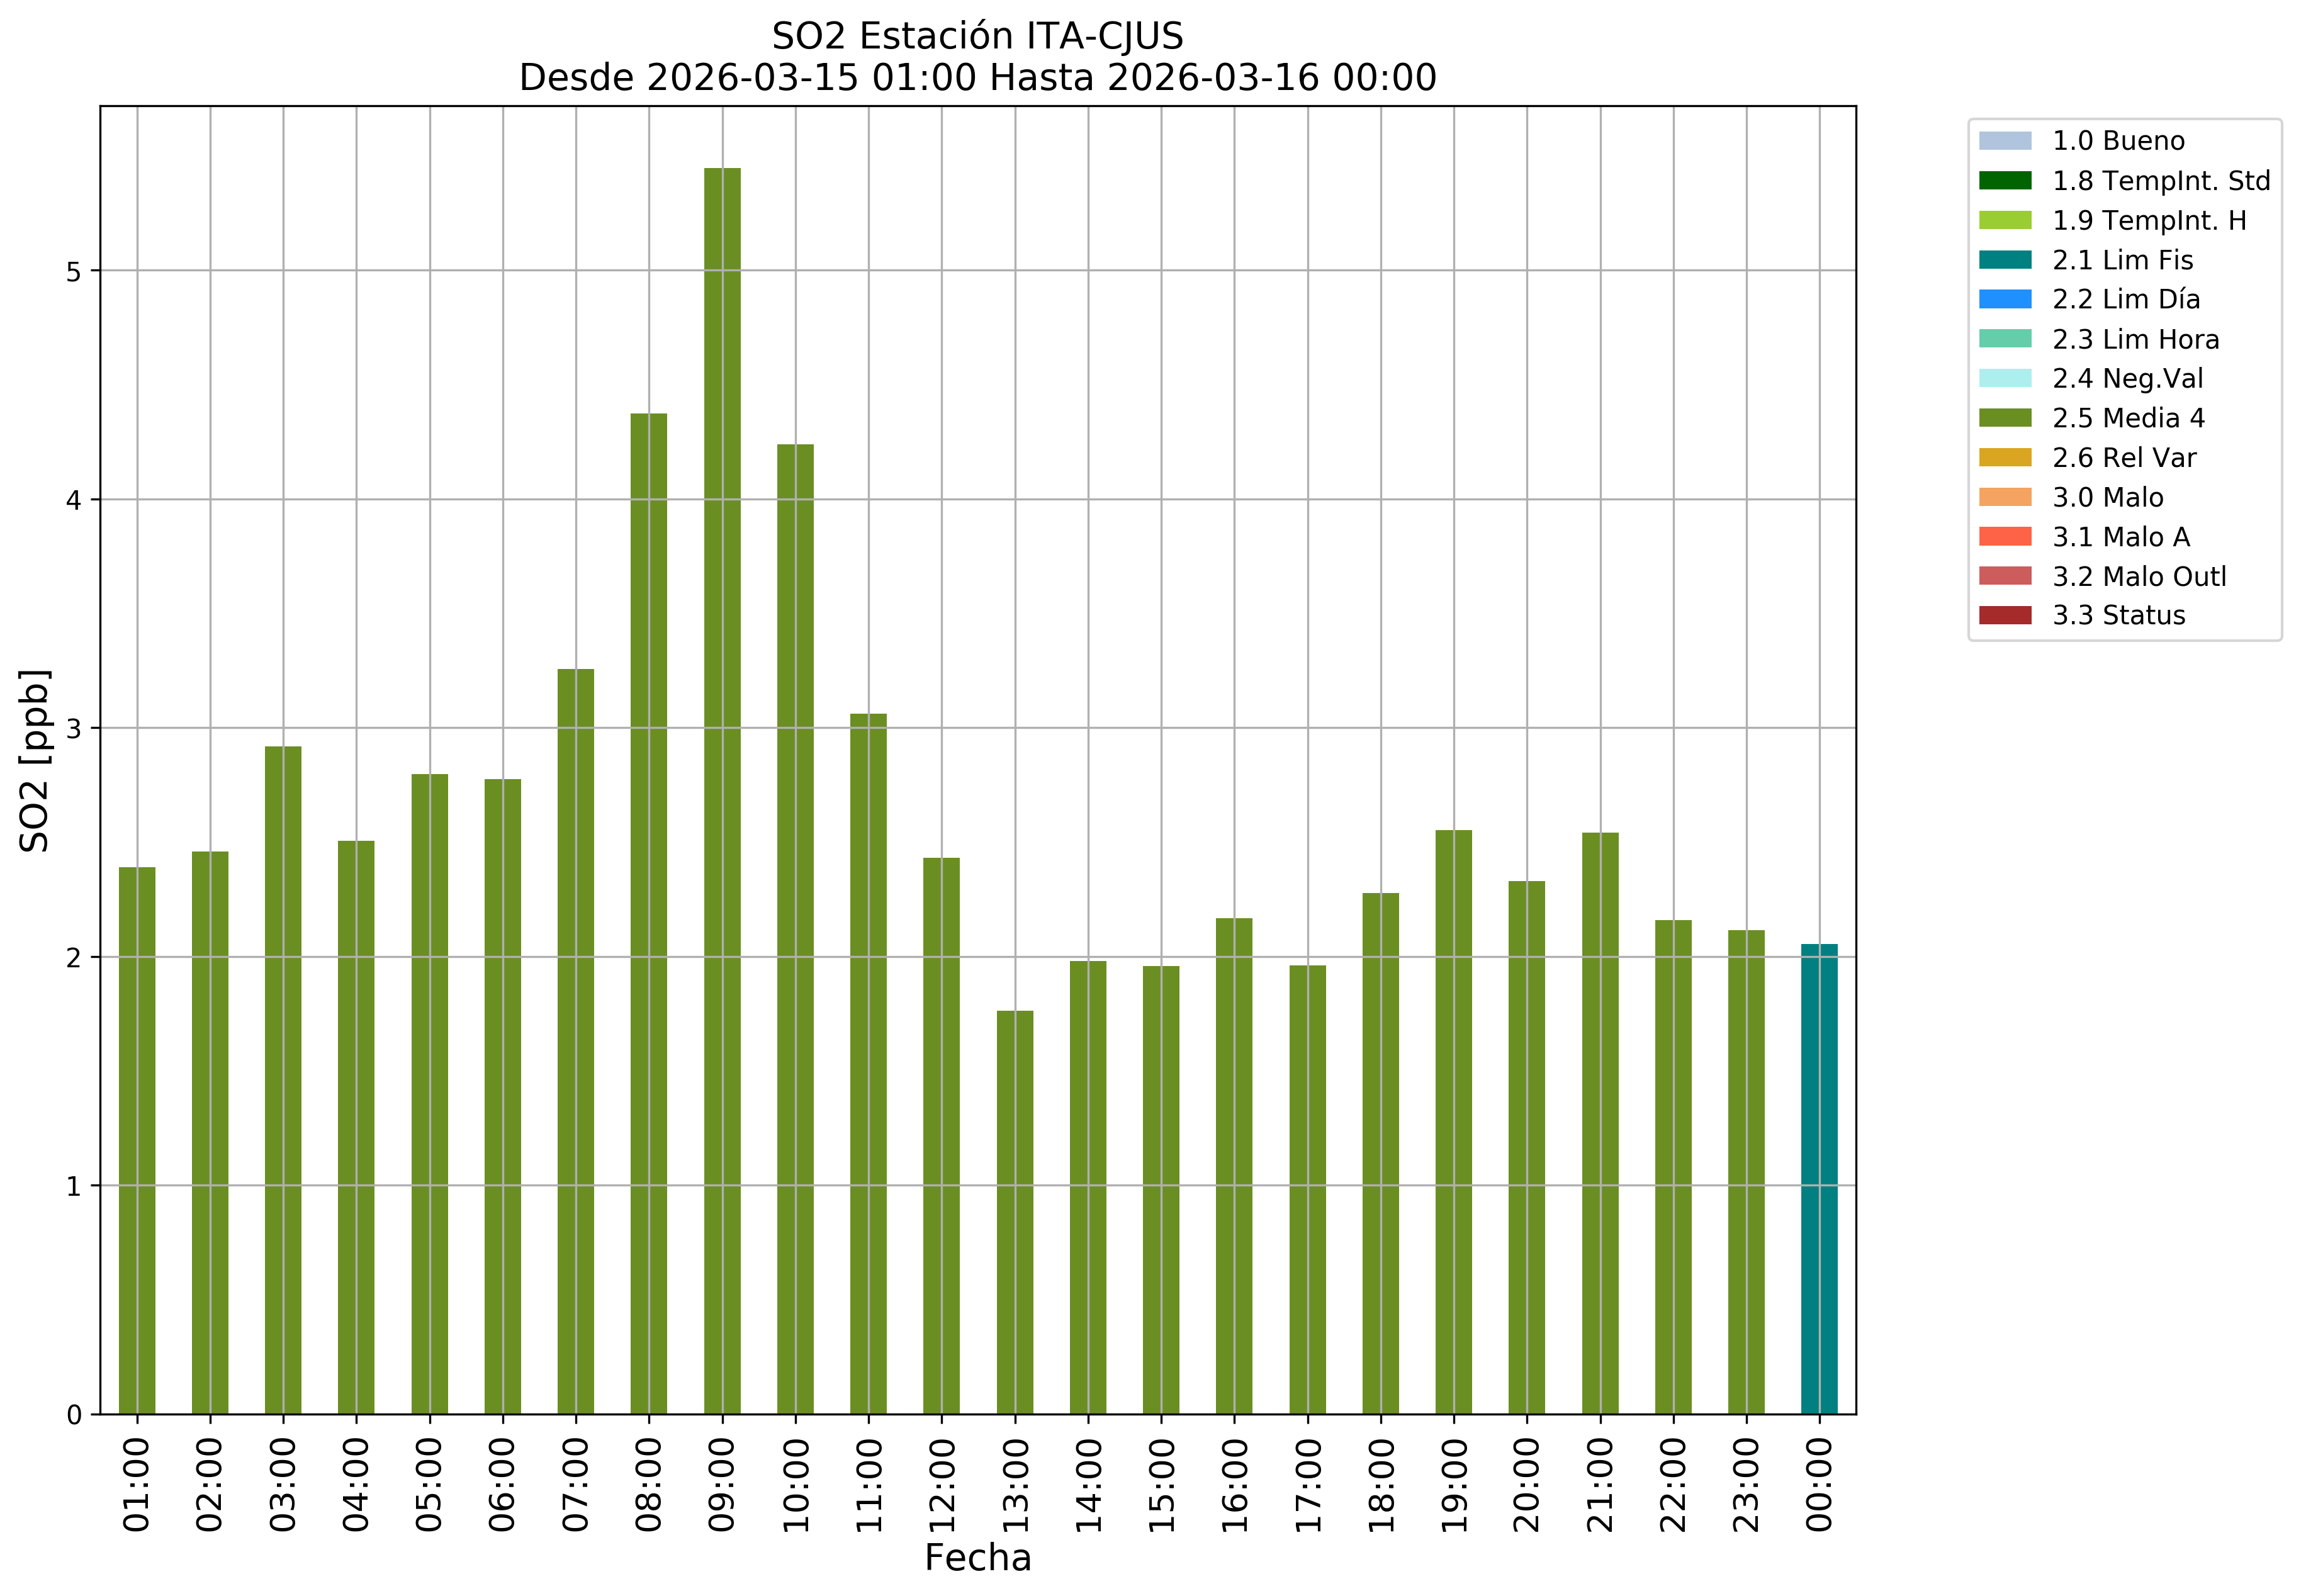Image resolution: width=2301 pixels, height=1596 pixels.
Task: Click the 1.0 Bueno legend color swatch
Action: click(2004, 141)
